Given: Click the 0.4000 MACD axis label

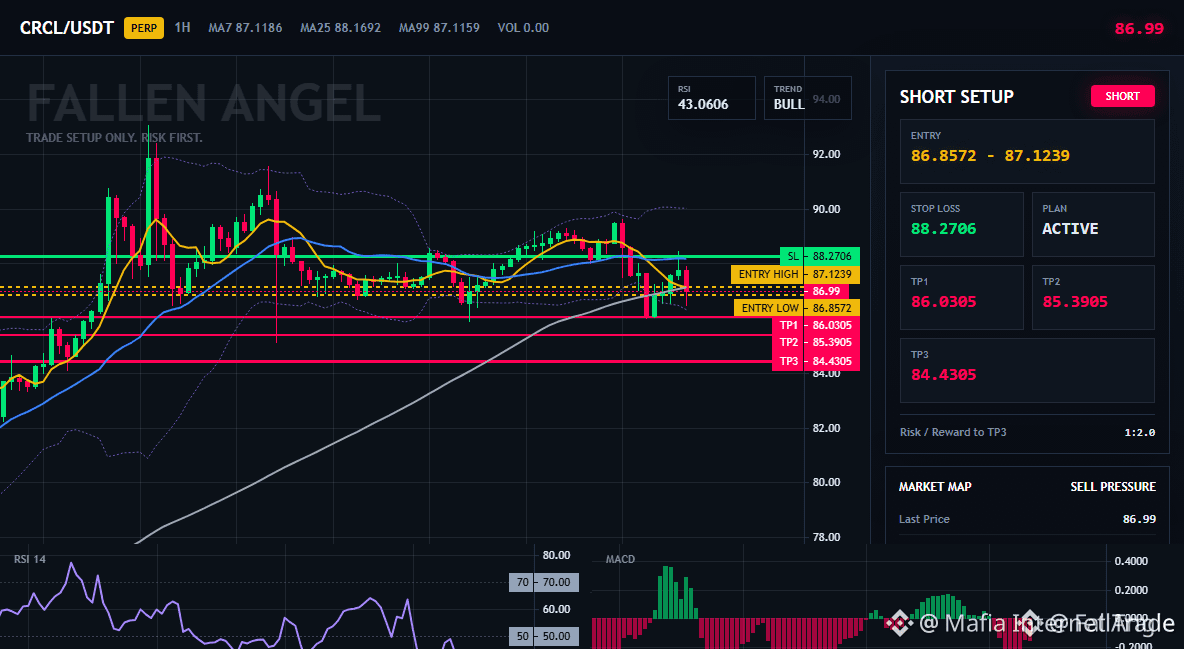Looking at the screenshot, I should pyautogui.click(x=1131, y=561).
